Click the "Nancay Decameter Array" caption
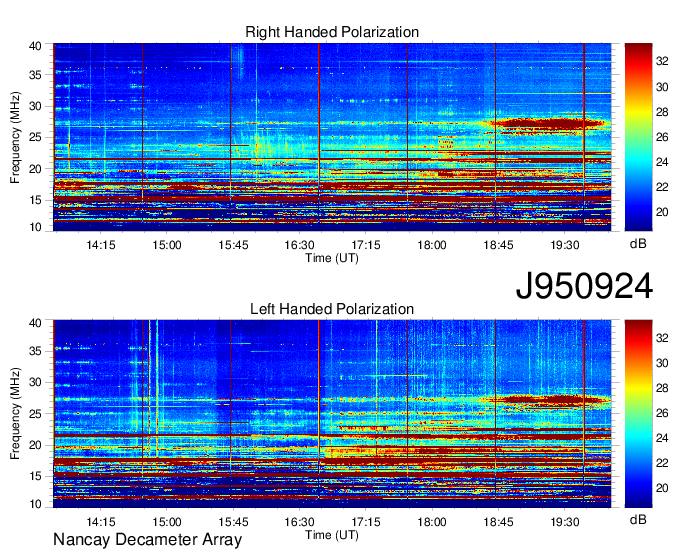This screenshot has width=680, height=552. pyautogui.click(x=147, y=540)
